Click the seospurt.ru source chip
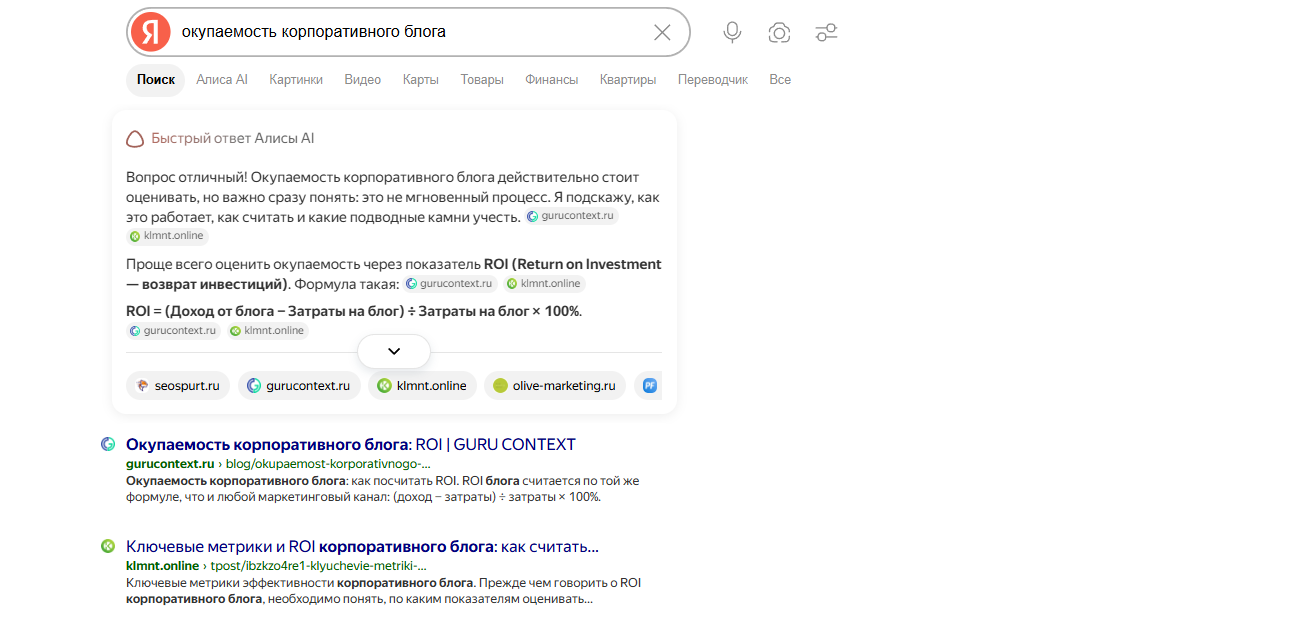Image resolution: width=1311 pixels, height=623 pixels. 178,386
